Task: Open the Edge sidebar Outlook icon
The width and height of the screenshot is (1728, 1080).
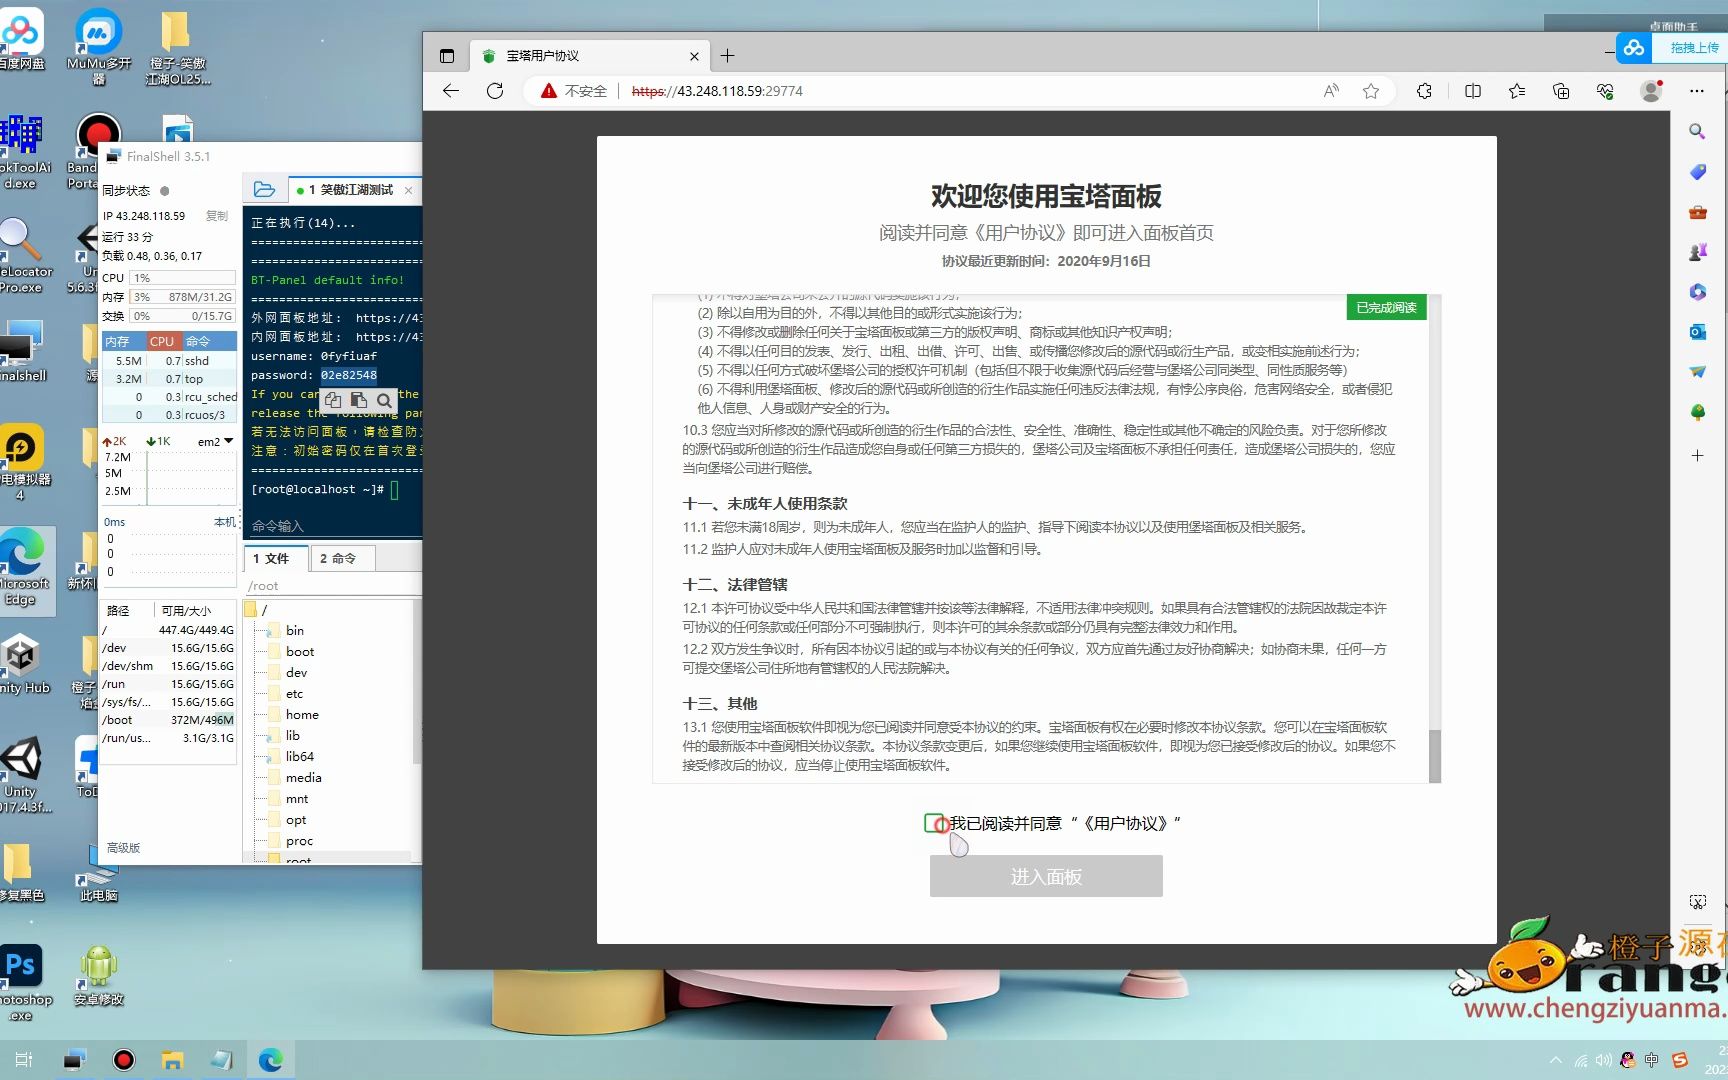Action: [1697, 332]
